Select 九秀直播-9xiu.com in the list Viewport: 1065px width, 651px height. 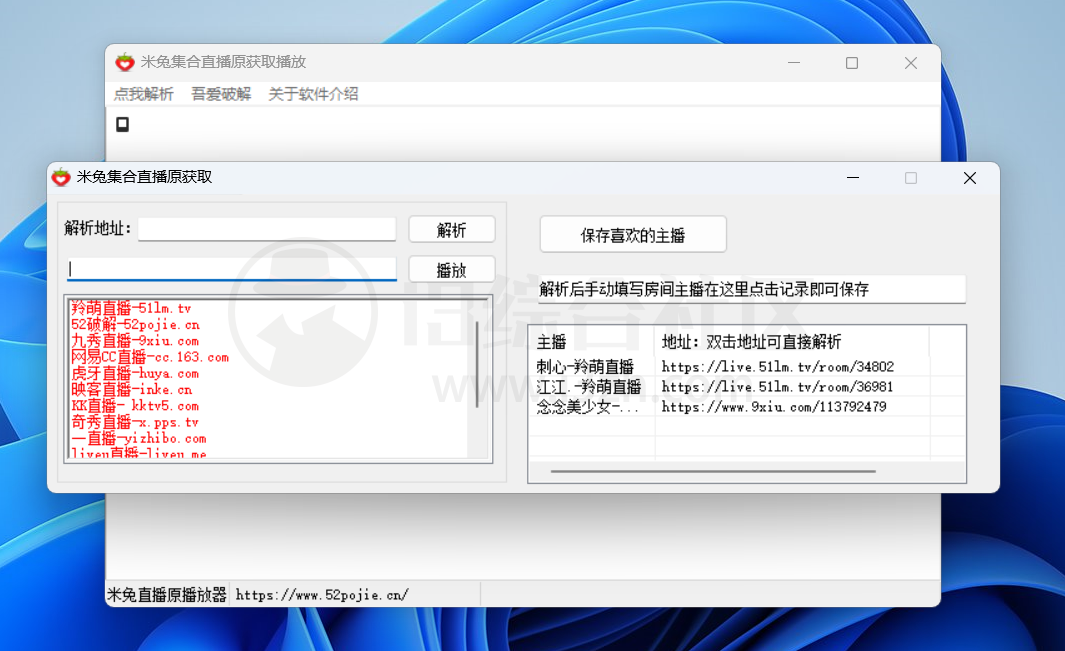tap(134, 341)
